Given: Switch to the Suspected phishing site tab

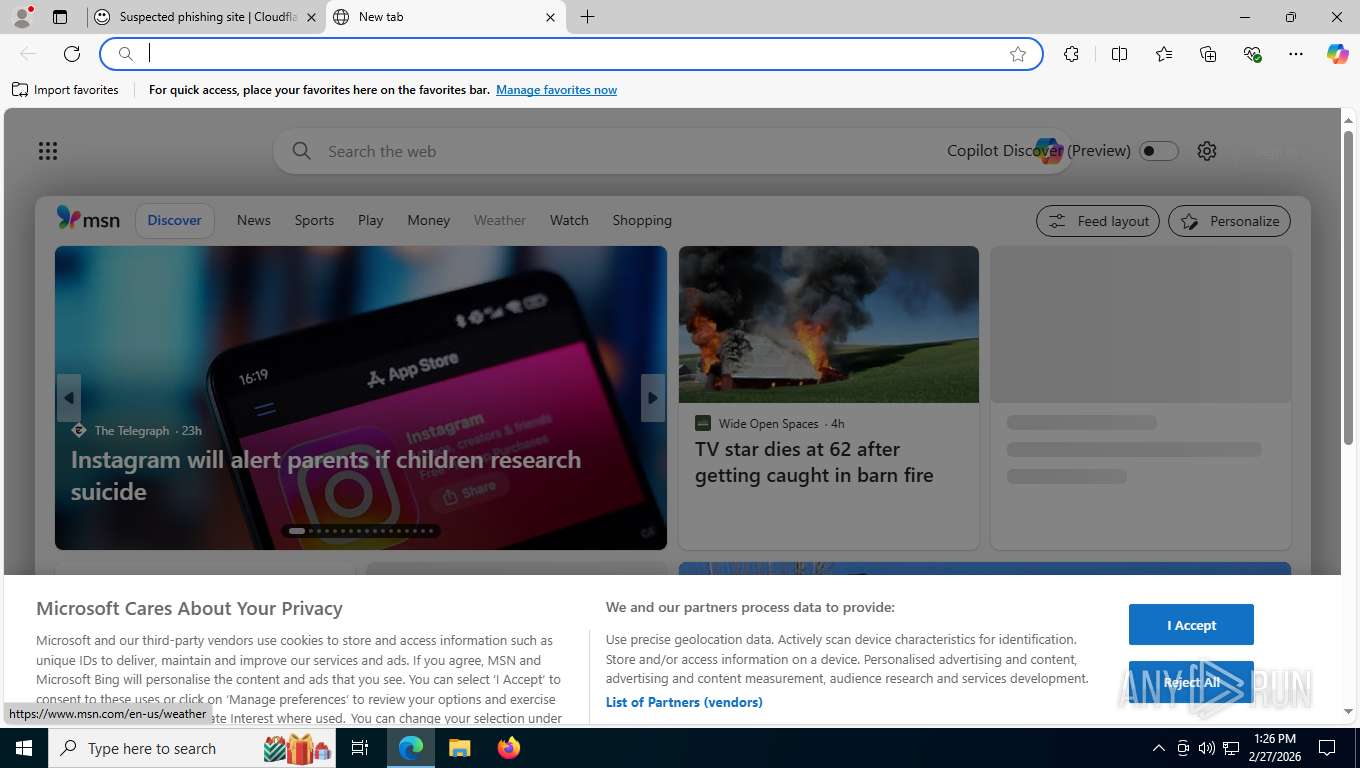Looking at the screenshot, I should pyautogui.click(x=207, y=17).
